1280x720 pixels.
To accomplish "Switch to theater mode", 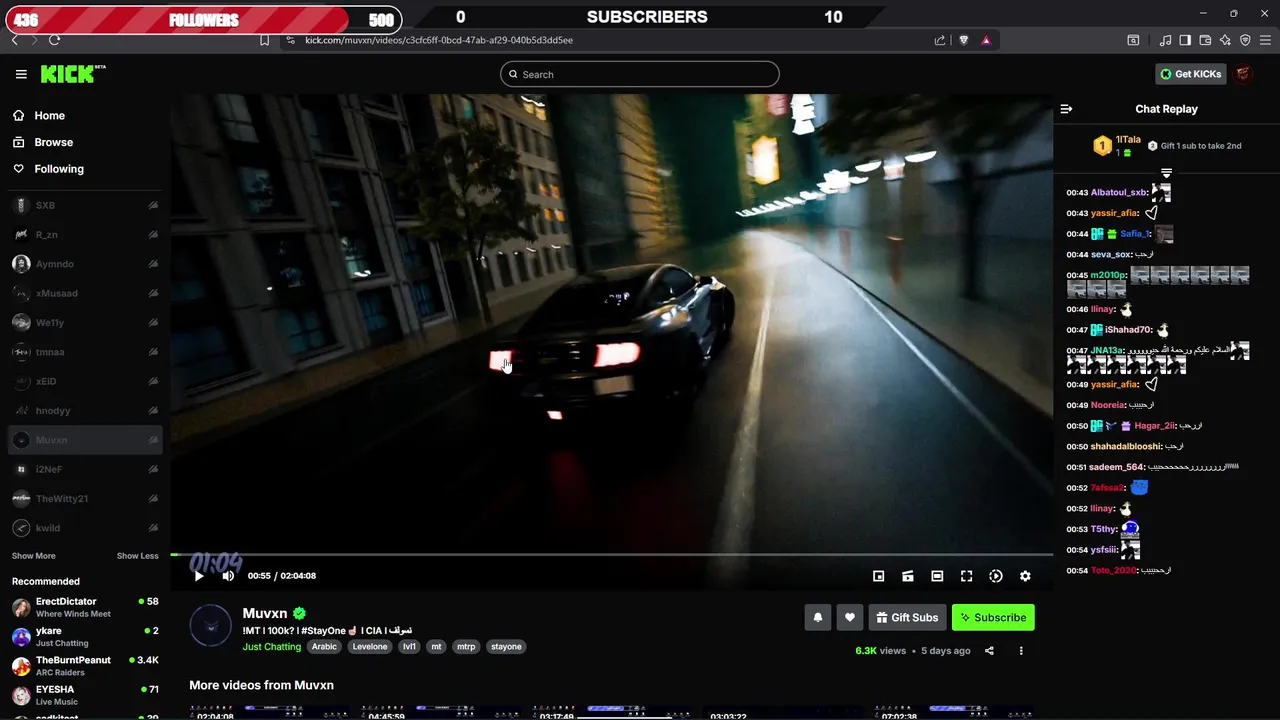I will pyautogui.click(x=937, y=576).
